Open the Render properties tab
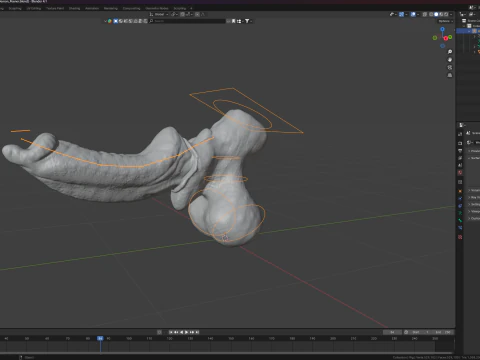480x360 pixels. tap(460, 143)
